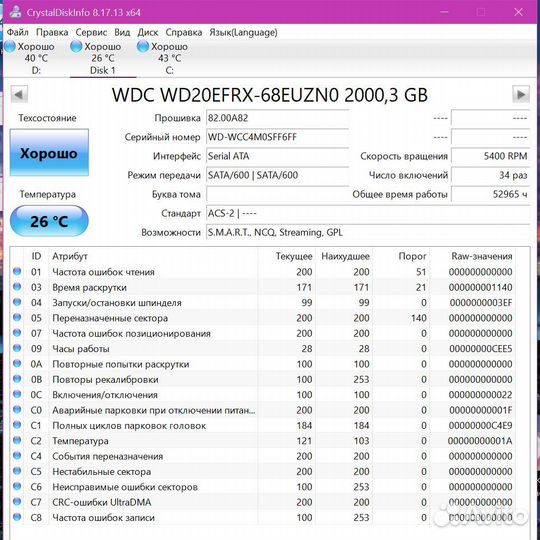The height and width of the screenshot is (540, 540).
Task: Click status dot of attribute C1 row
Action: pyautogui.click(x=17, y=425)
